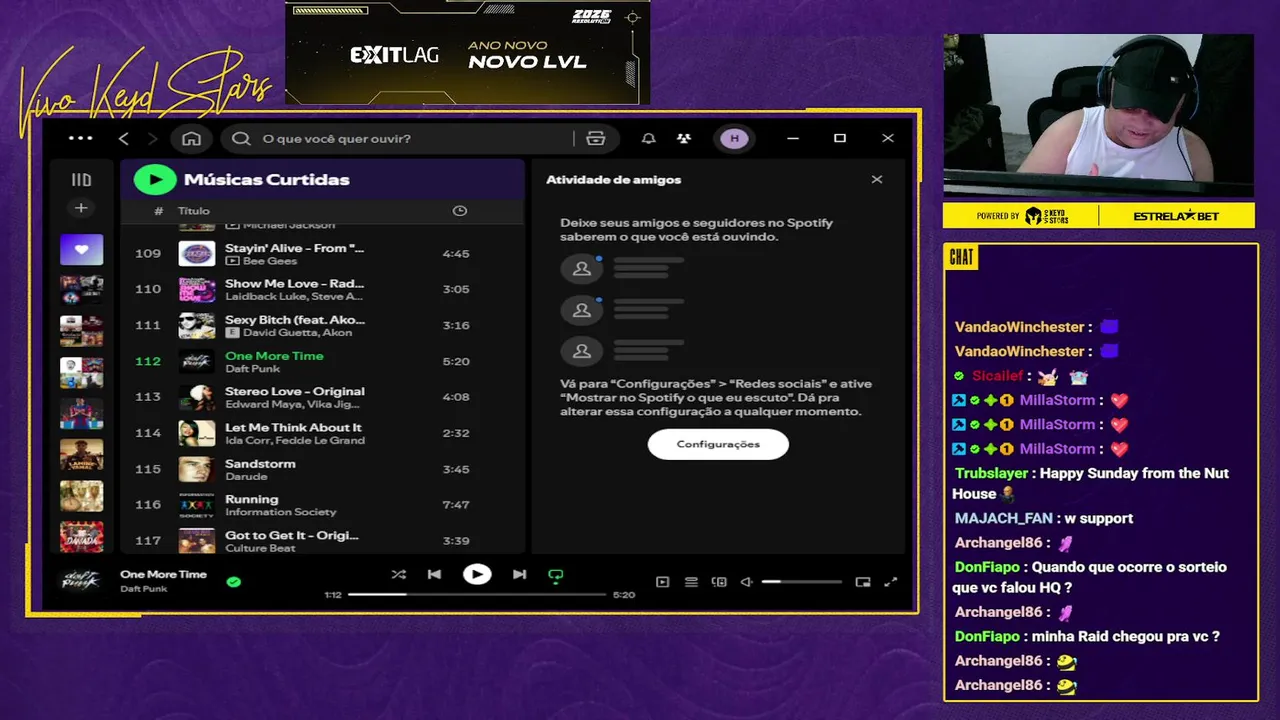This screenshot has height=720, width=1280.
Task: Select the track number column header
Action: pyautogui.click(x=159, y=211)
